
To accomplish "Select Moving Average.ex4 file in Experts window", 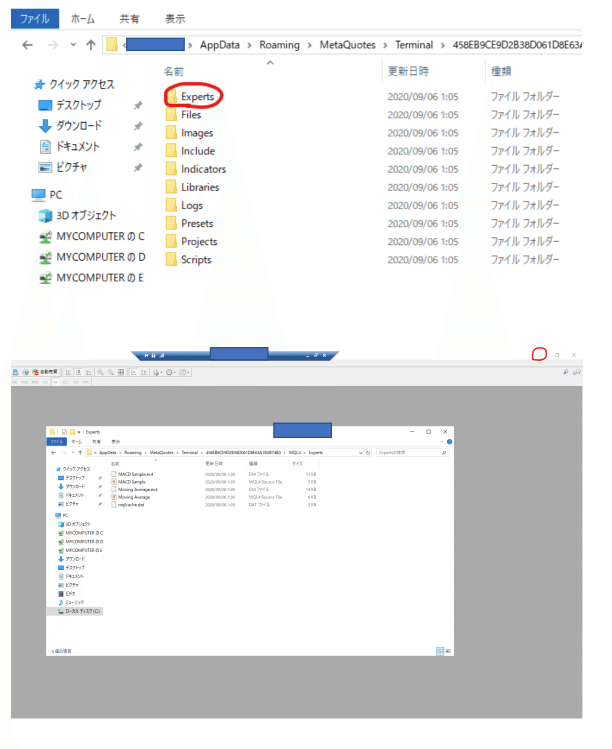I will (134, 490).
